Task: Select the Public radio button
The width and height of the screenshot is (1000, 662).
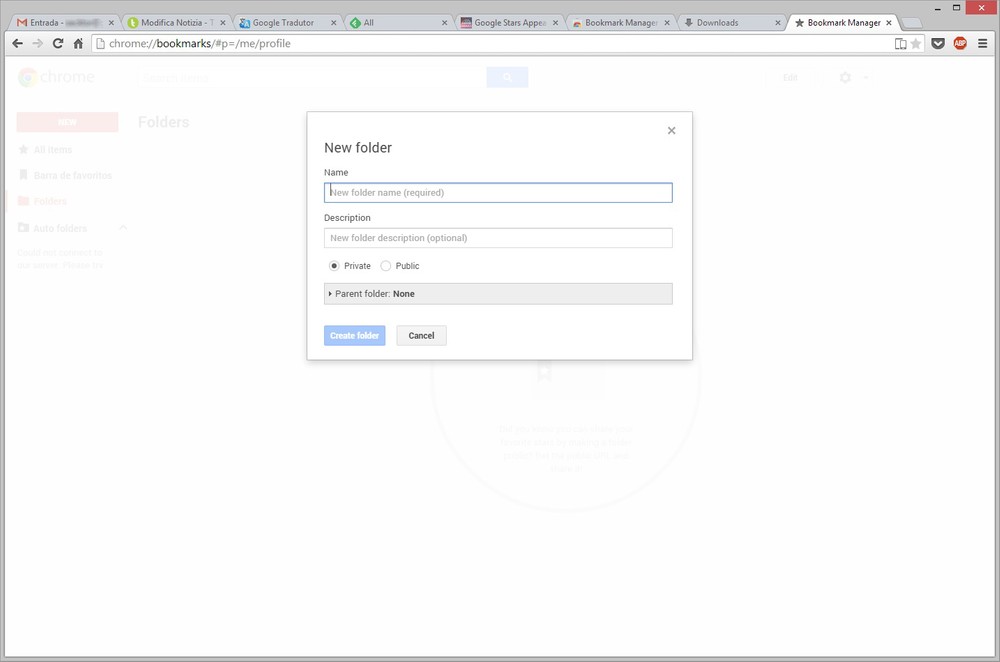Action: tap(386, 266)
